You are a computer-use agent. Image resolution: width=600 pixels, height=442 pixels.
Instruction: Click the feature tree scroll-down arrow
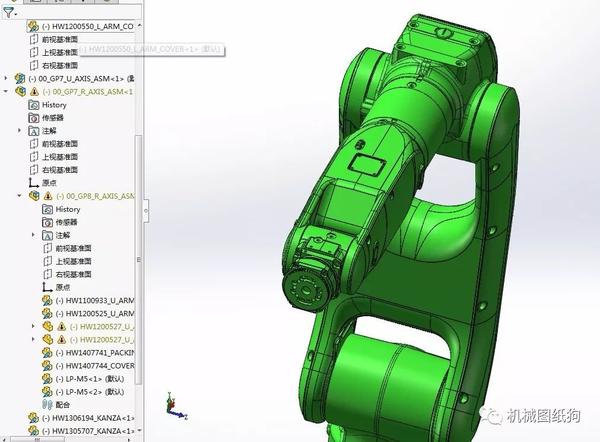click(x=139, y=430)
